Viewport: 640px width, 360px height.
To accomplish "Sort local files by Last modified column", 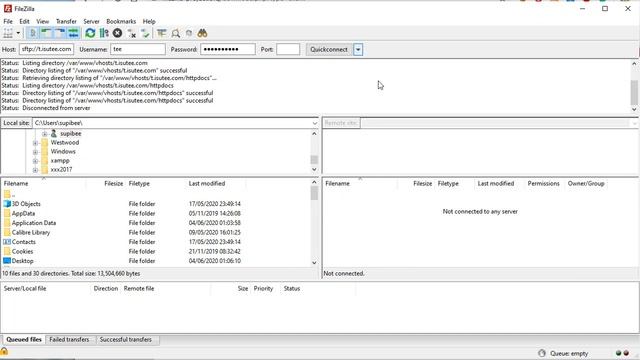I will point(216,184).
